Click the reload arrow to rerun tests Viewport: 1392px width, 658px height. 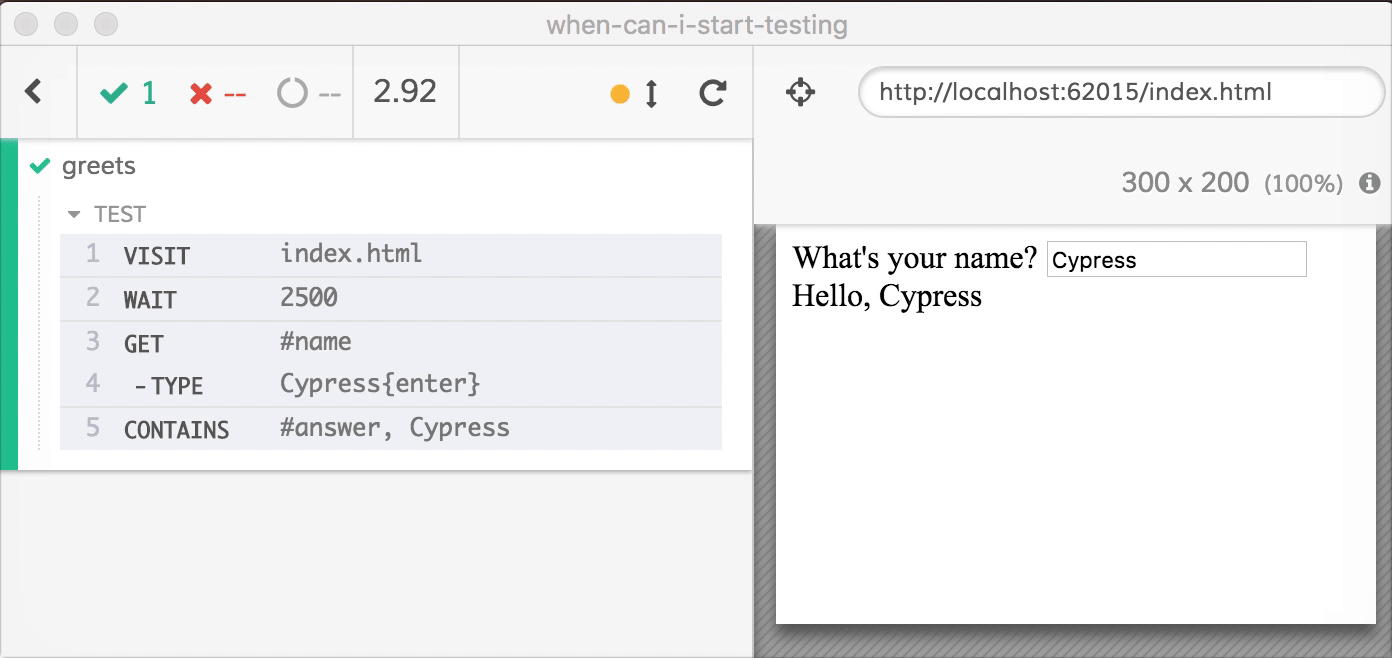click(712, 94)
